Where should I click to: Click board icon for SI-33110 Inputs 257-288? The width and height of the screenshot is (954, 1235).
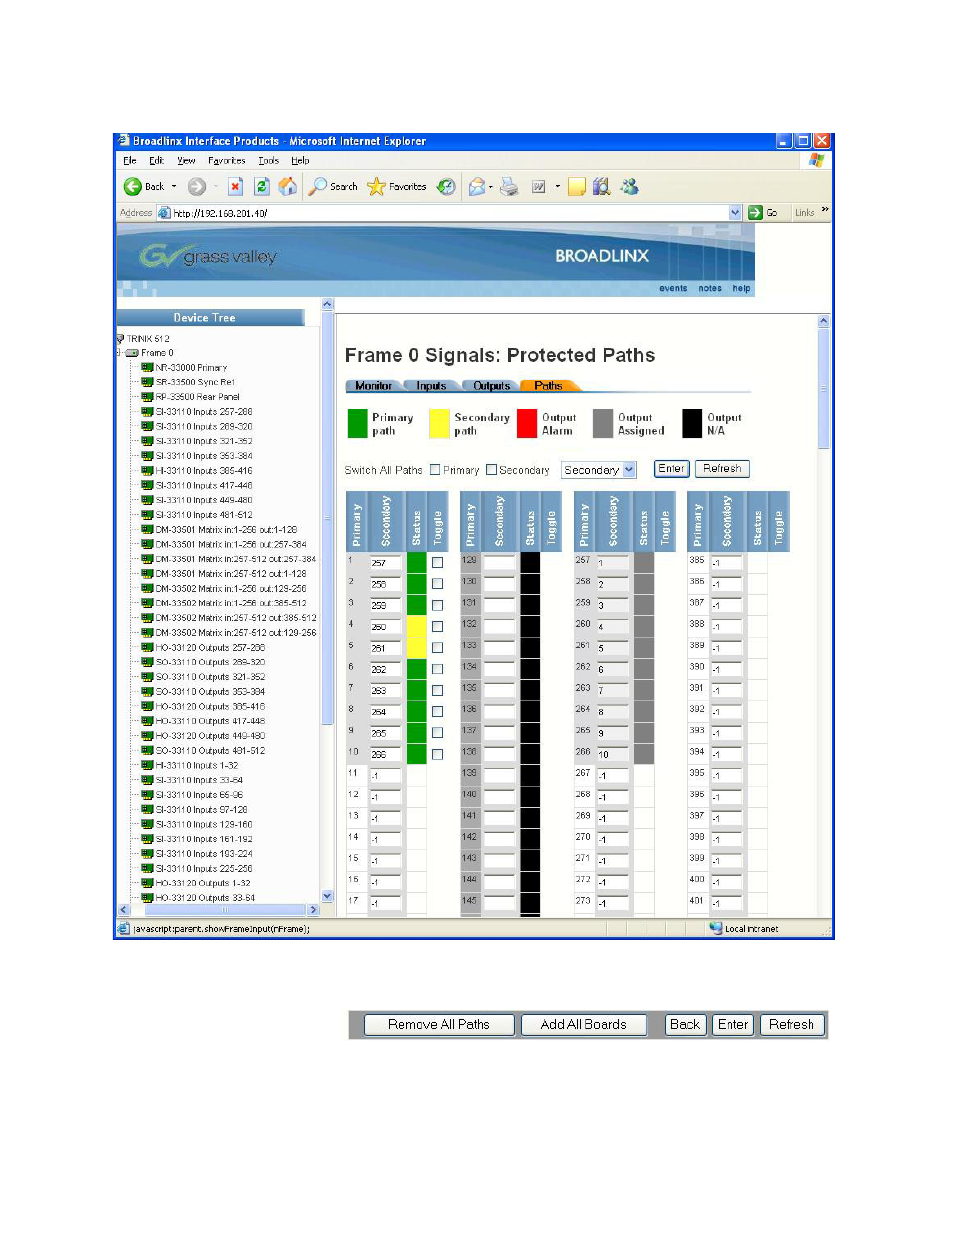[147, 411]
